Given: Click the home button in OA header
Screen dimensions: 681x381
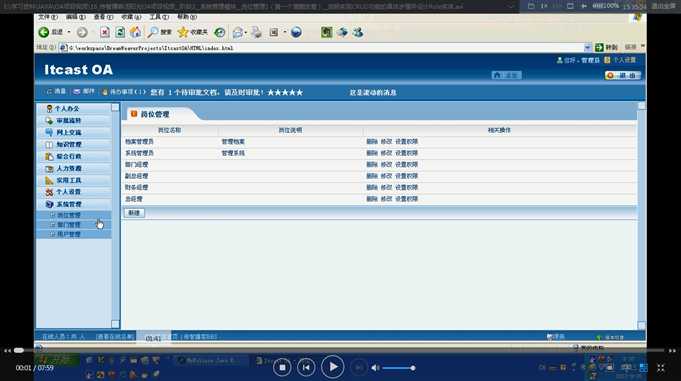Looking at the screenshot, I should click(x=506, y=75).
